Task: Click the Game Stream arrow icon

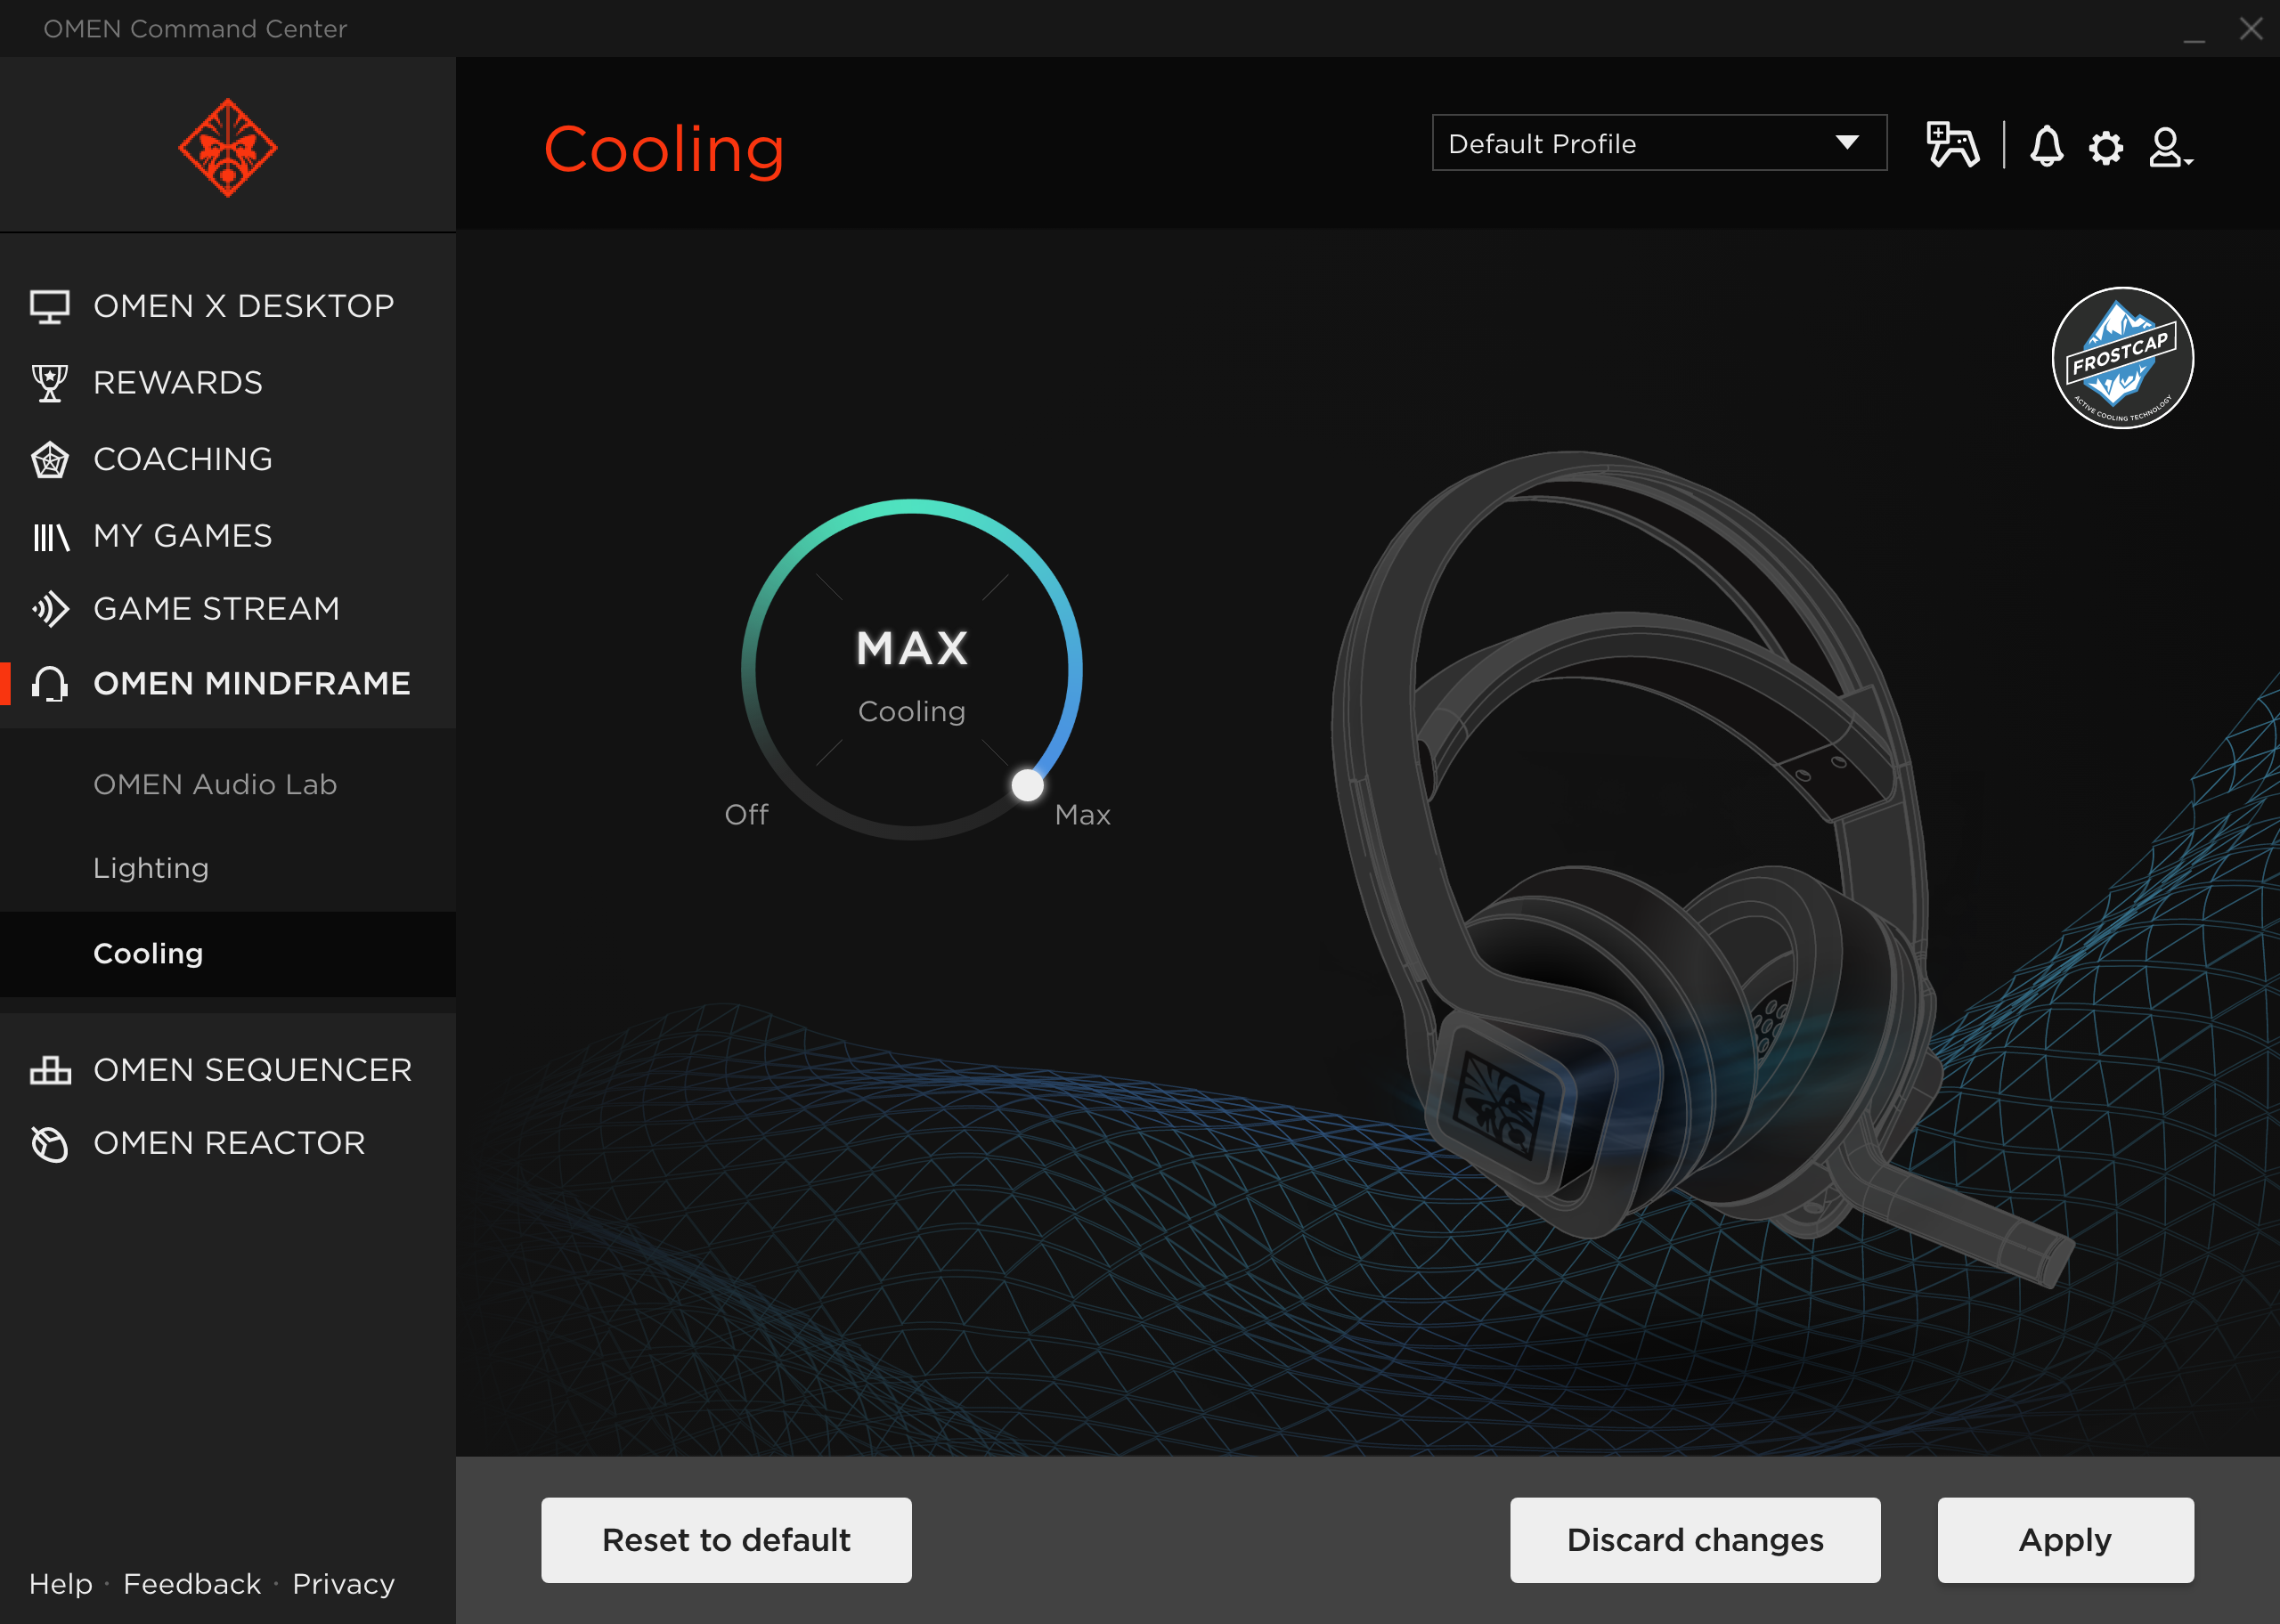Action: [50, 609]
